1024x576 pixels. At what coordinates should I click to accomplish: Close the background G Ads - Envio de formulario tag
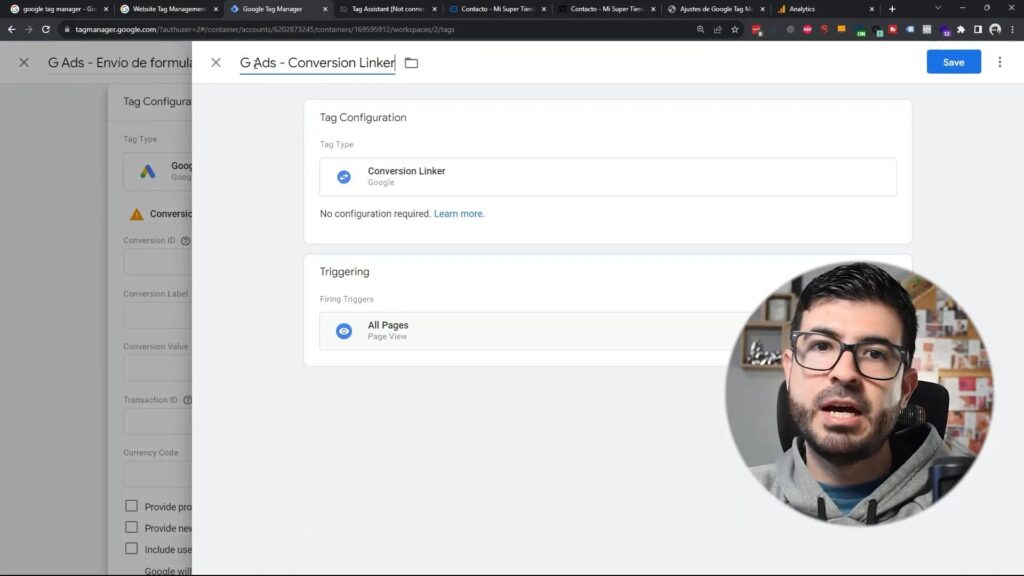(24, 63)
